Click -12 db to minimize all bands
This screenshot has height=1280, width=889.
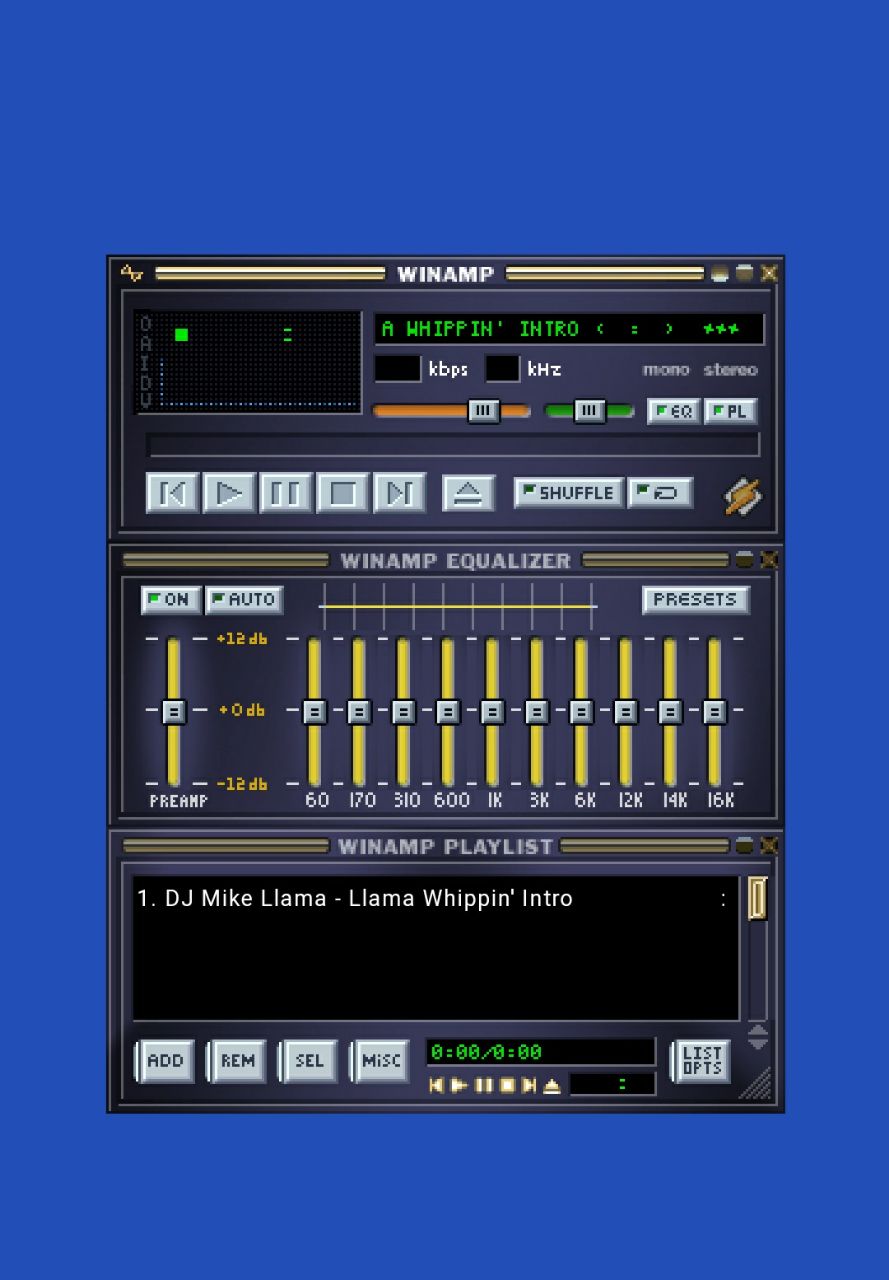click(242, 784)
